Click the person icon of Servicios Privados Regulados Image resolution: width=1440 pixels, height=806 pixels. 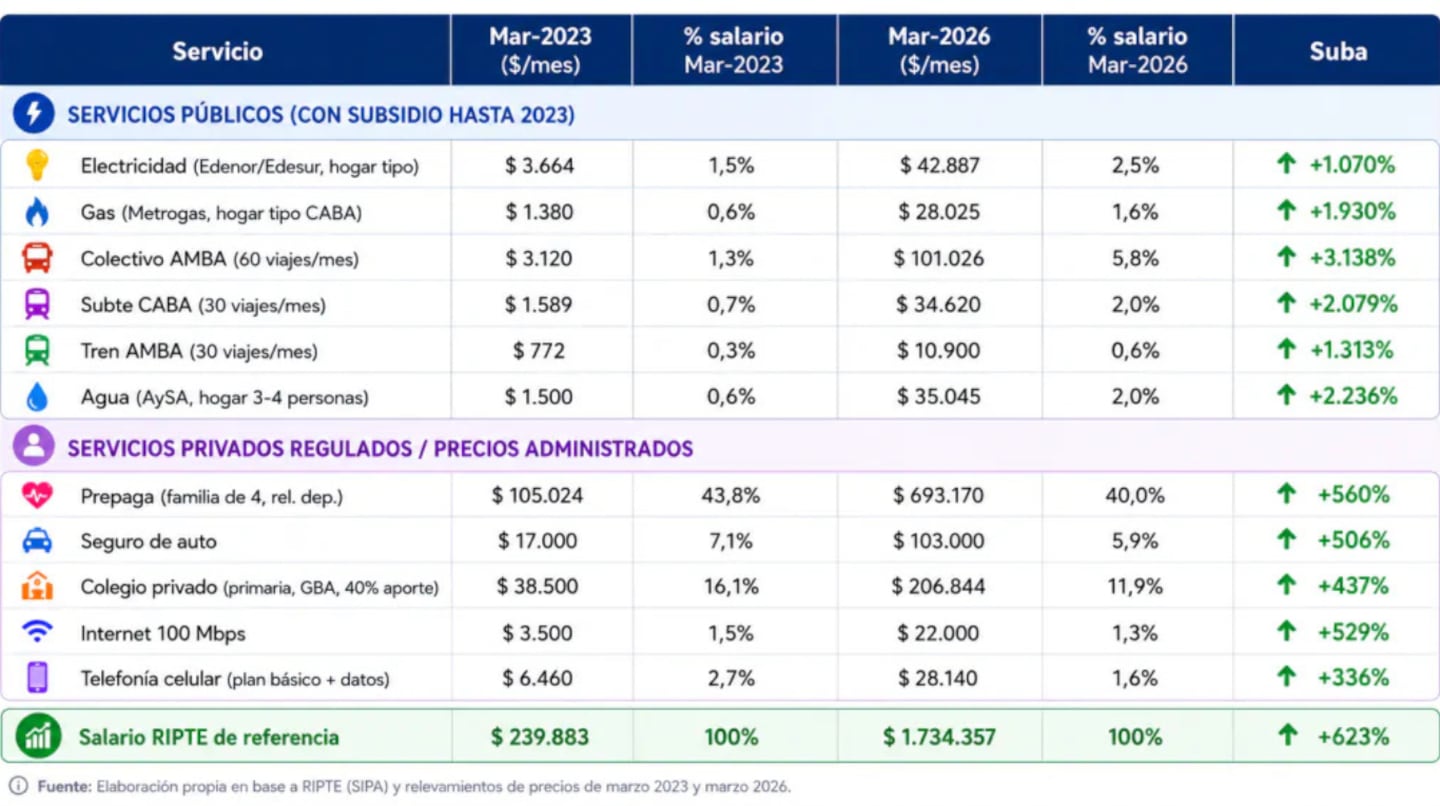[34, 447]
